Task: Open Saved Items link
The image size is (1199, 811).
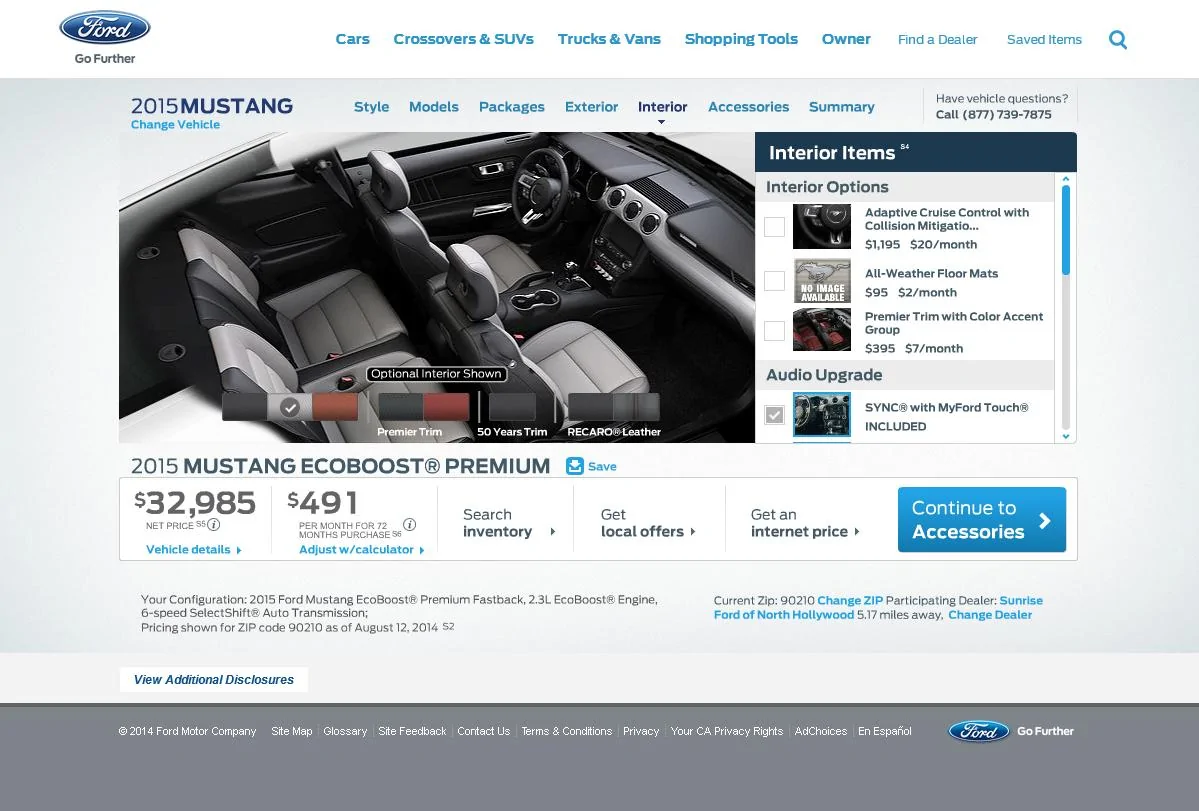Action: 1044,40
